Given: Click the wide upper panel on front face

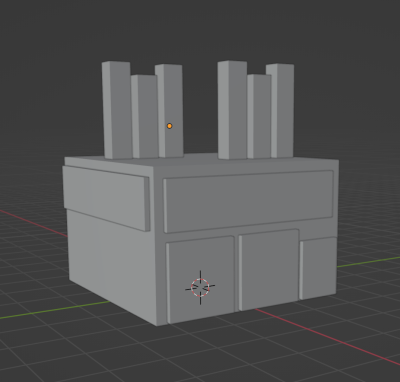Looking at the screenshot, I should [x=248, y=201].
